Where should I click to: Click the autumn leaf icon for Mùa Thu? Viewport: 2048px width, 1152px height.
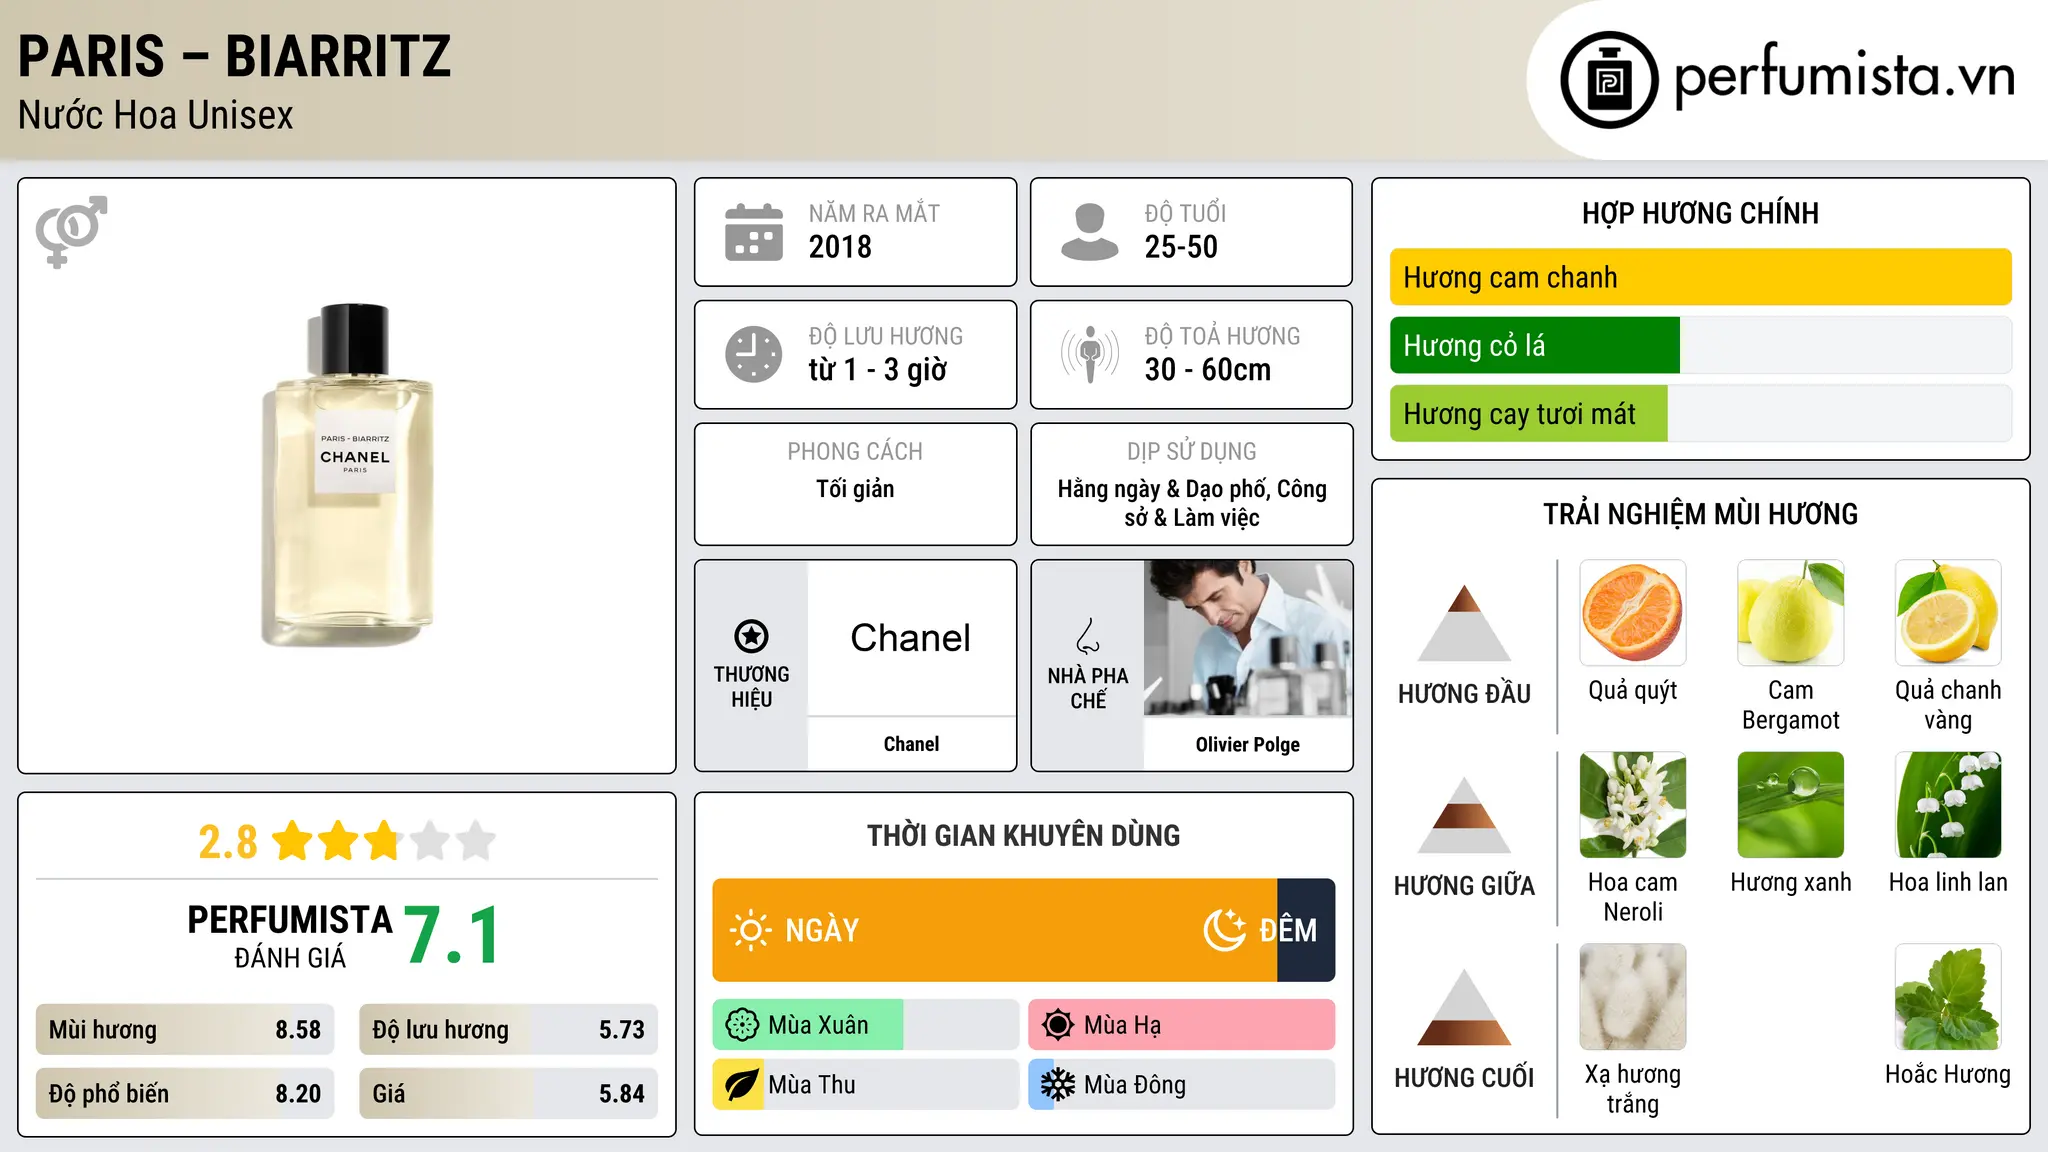point(742,1085)
